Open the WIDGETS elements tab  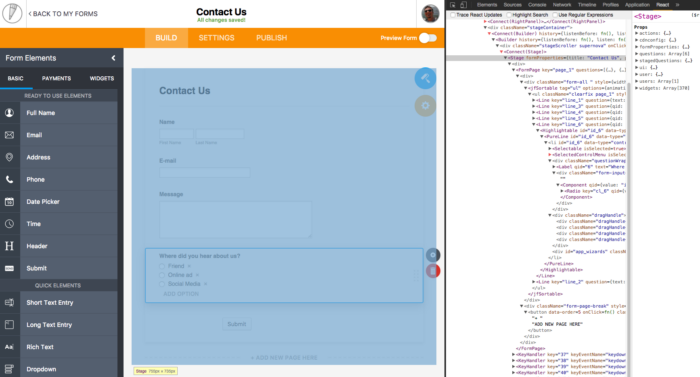(x=102, y=78)
